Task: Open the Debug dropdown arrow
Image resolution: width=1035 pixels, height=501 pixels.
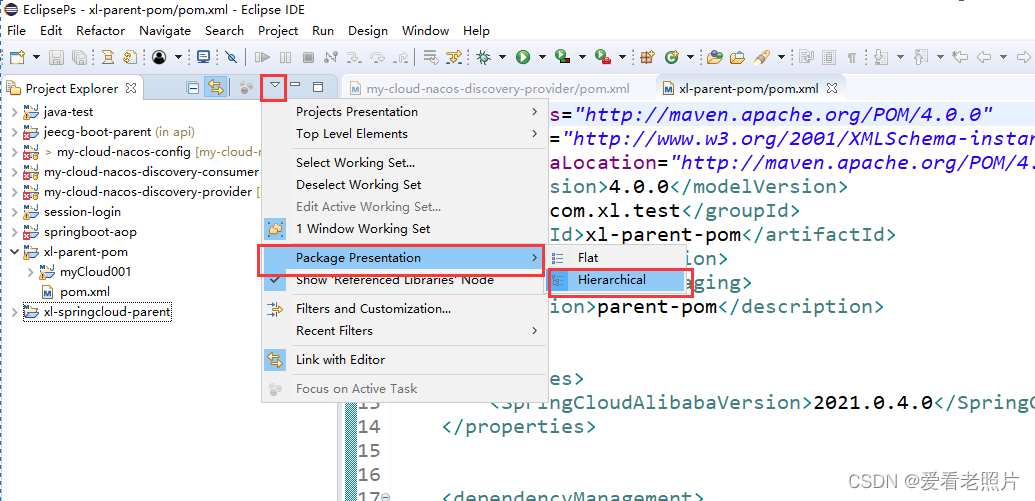Action: click(503, 57)
